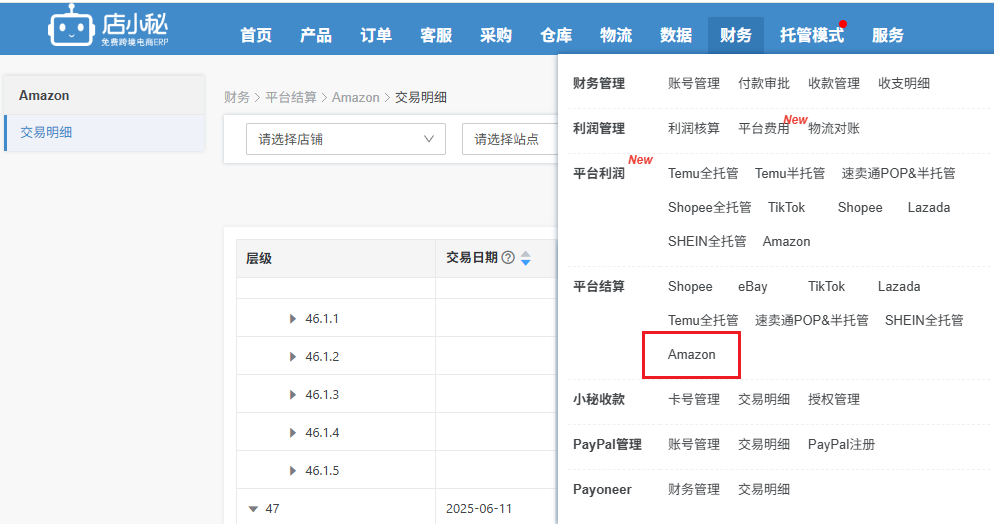Open Lazada under 平台结算
Viewport: 994px width, 524px height.
pyautogui.click(x=899, y=286)
